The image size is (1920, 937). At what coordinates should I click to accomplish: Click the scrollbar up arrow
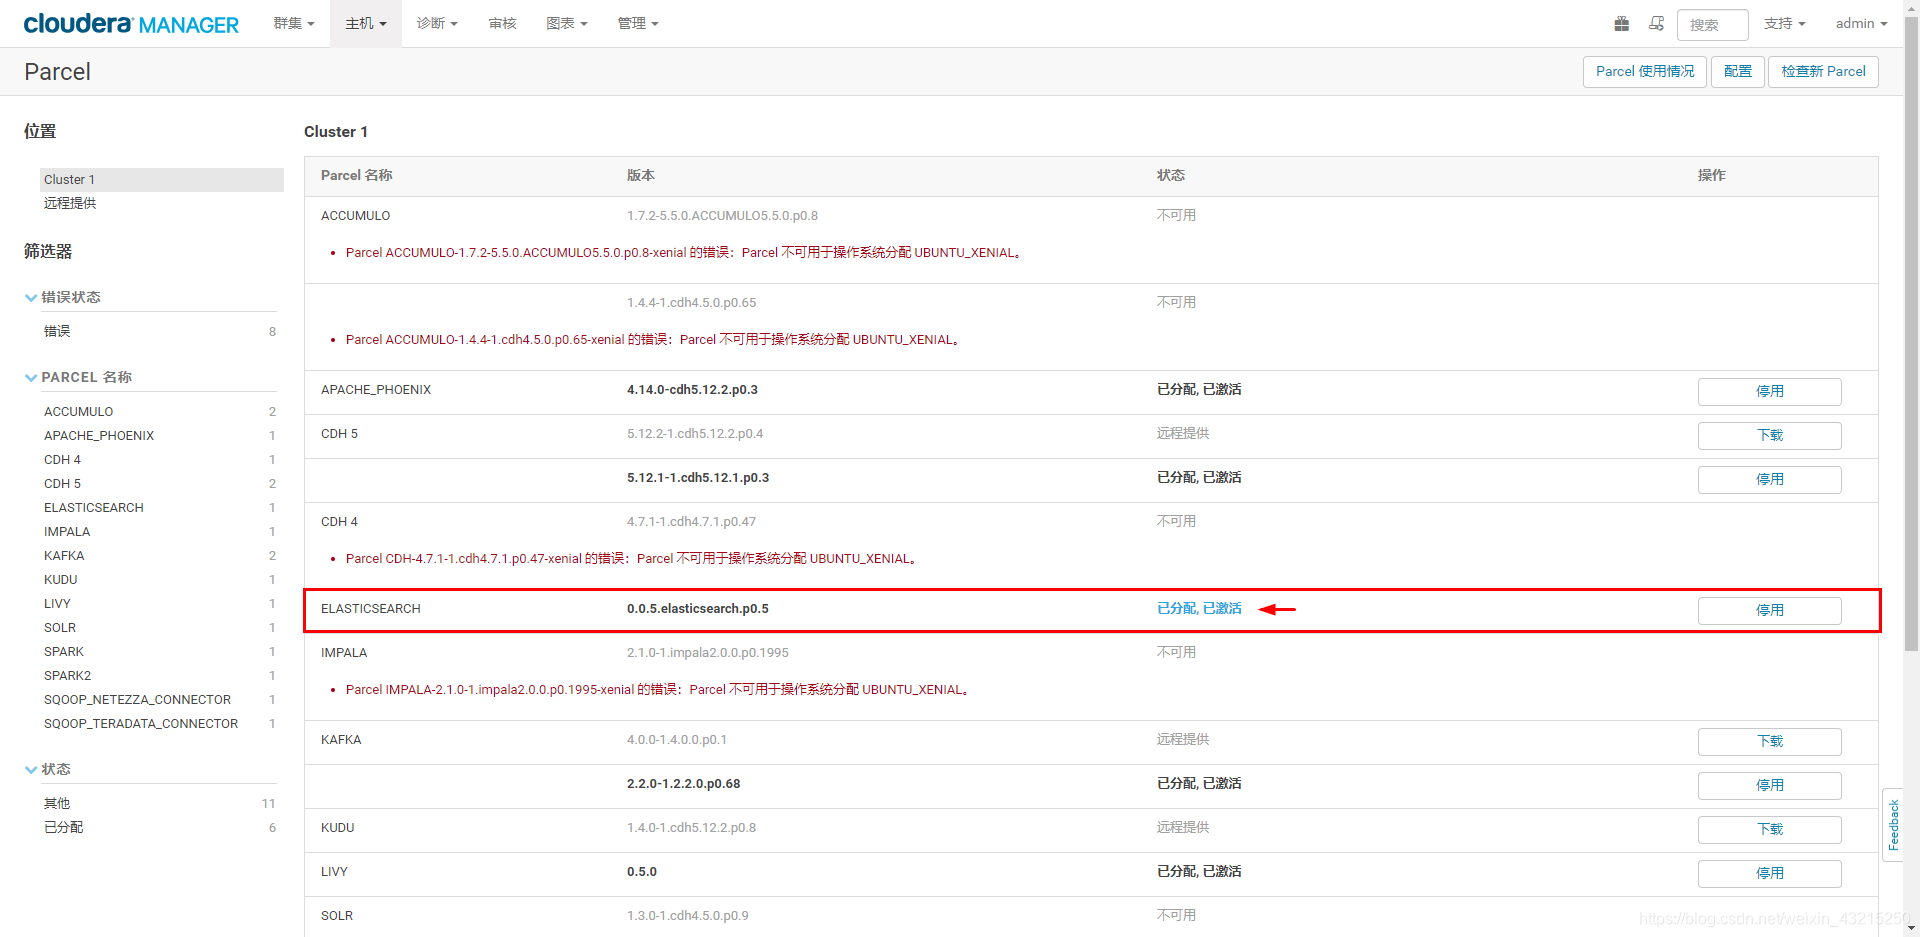point(1911,8)
